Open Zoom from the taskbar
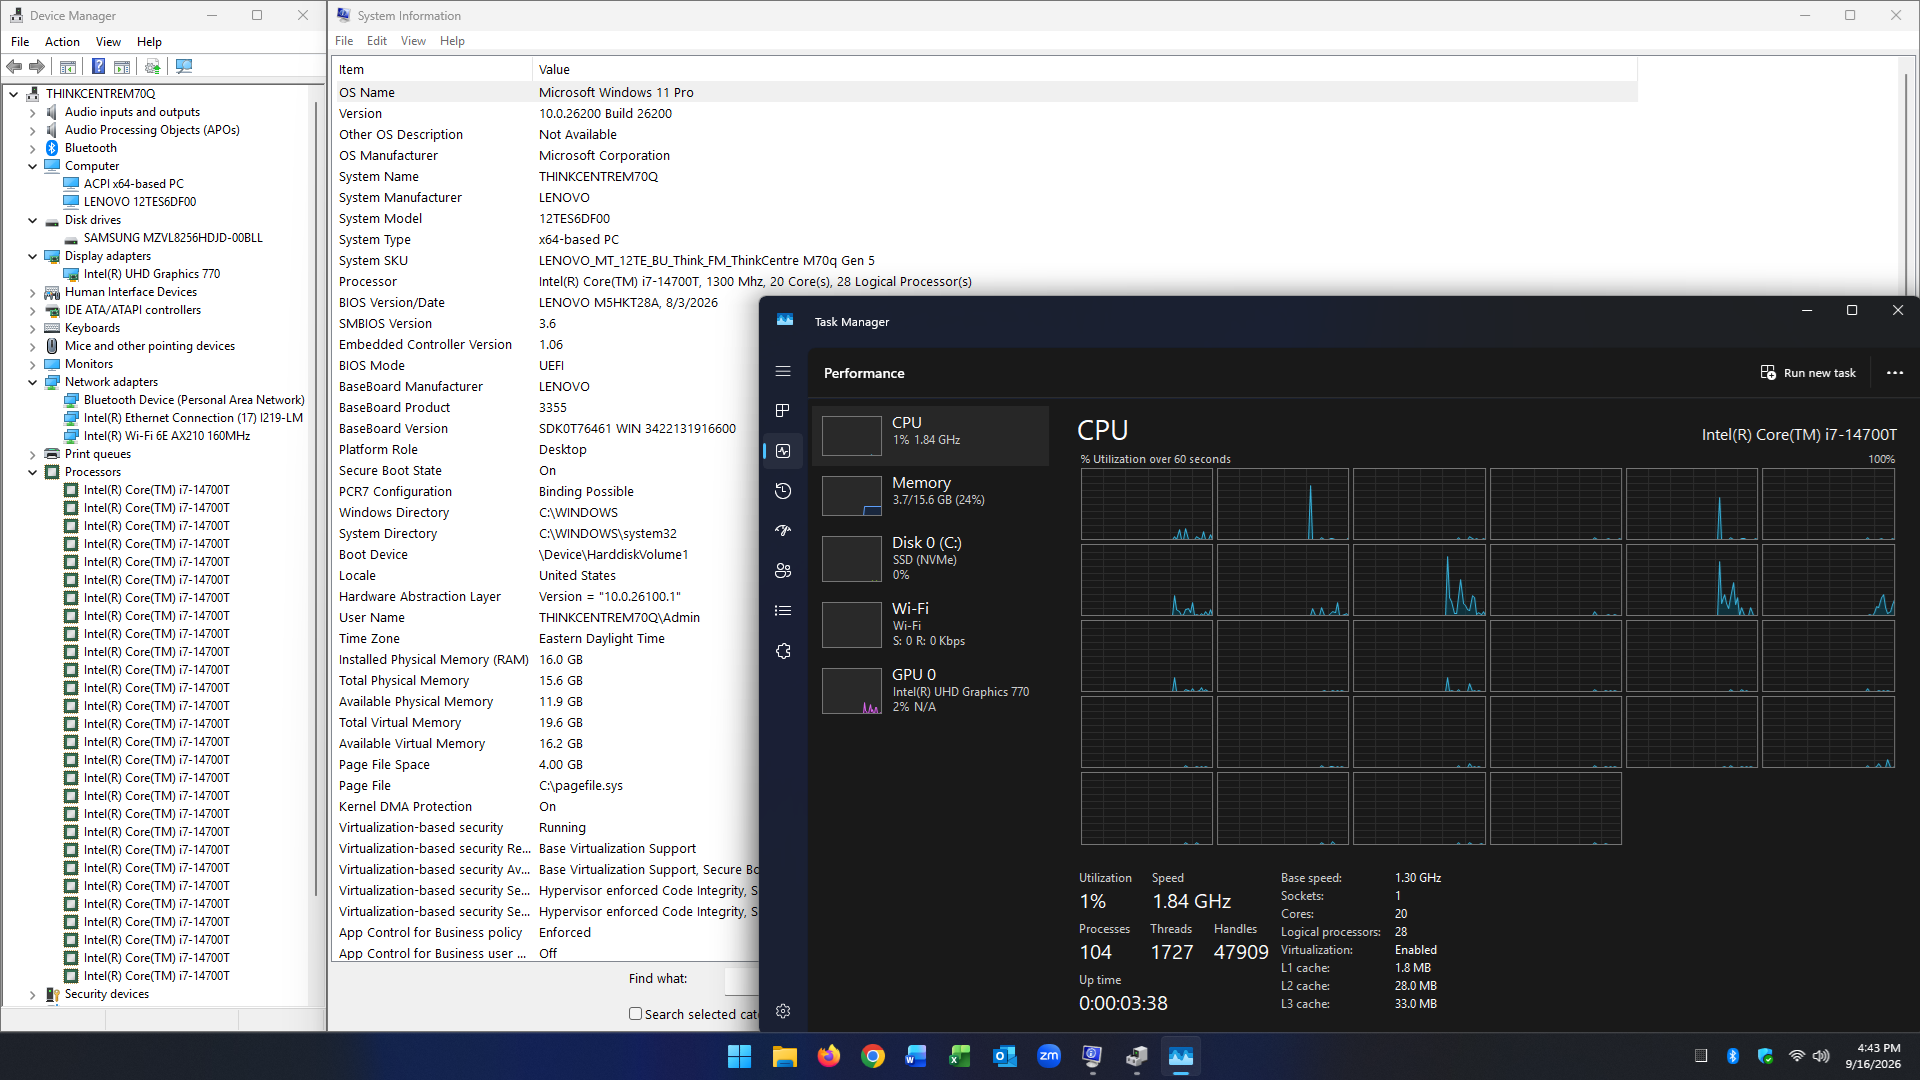 [1049, 1056]
